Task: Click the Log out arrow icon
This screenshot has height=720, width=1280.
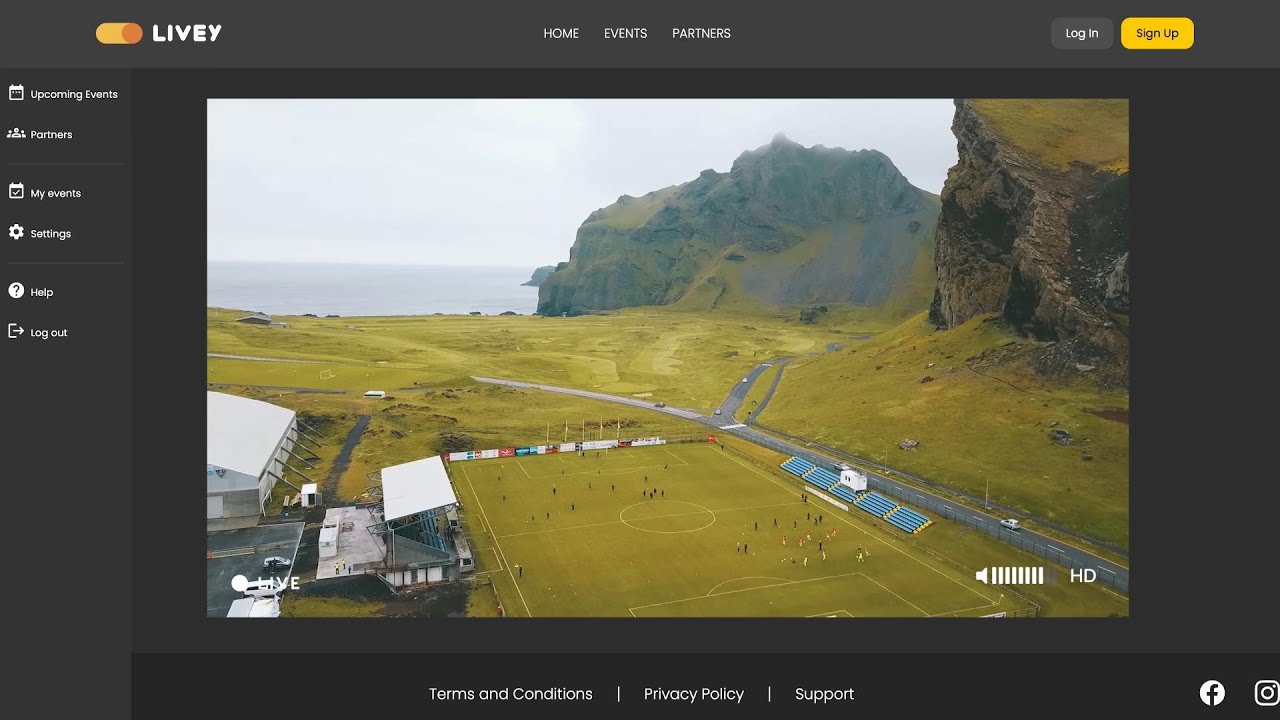Action: [x=16, y=331]
